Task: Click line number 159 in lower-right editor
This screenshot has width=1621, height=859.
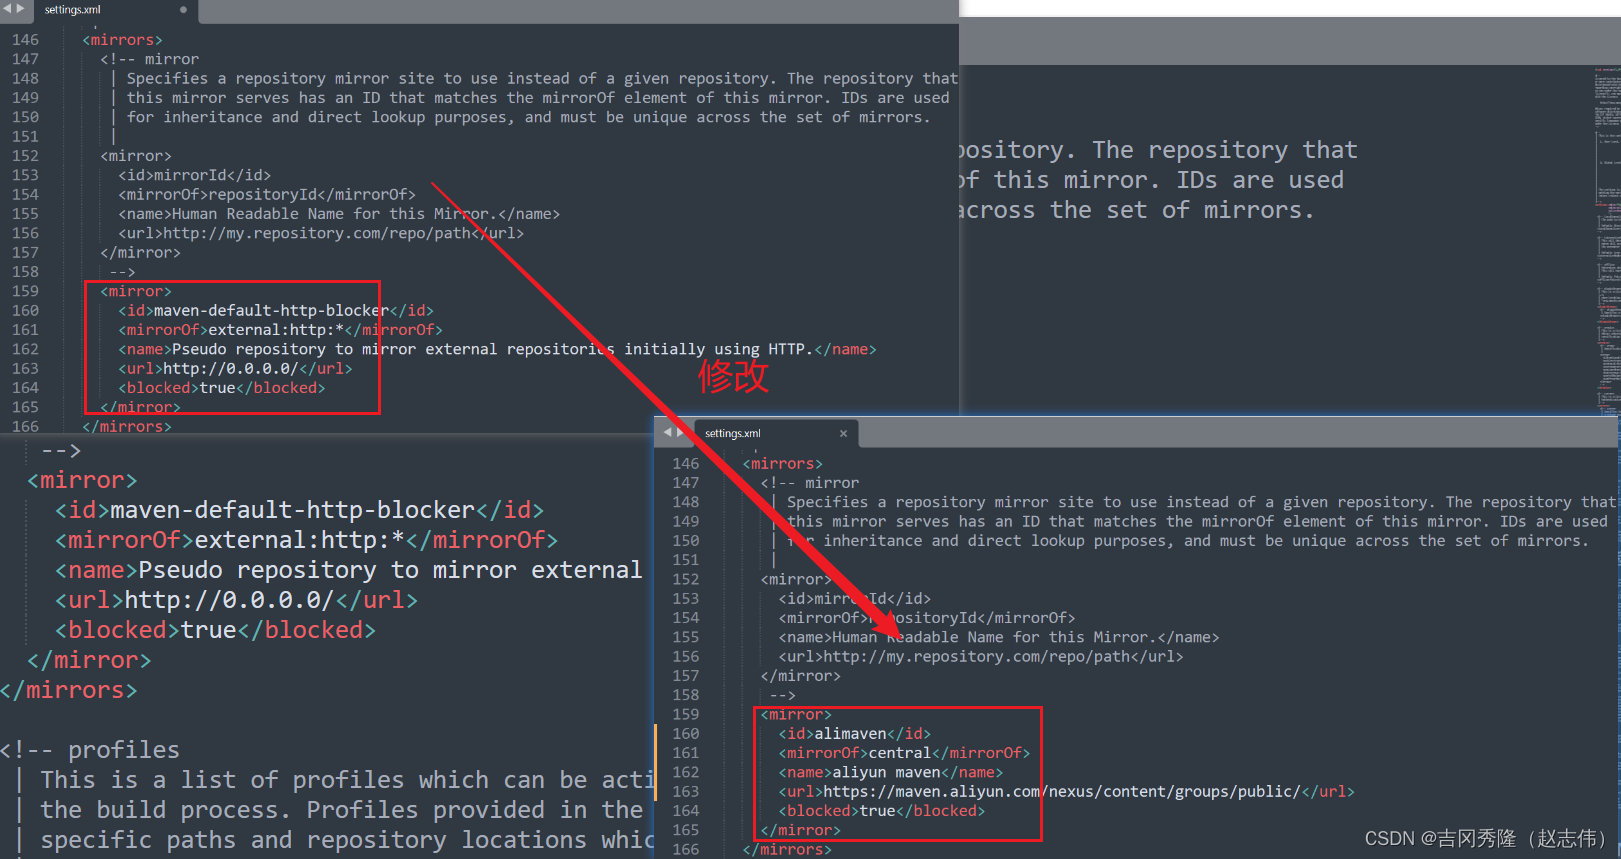Action: coord(685,715)
